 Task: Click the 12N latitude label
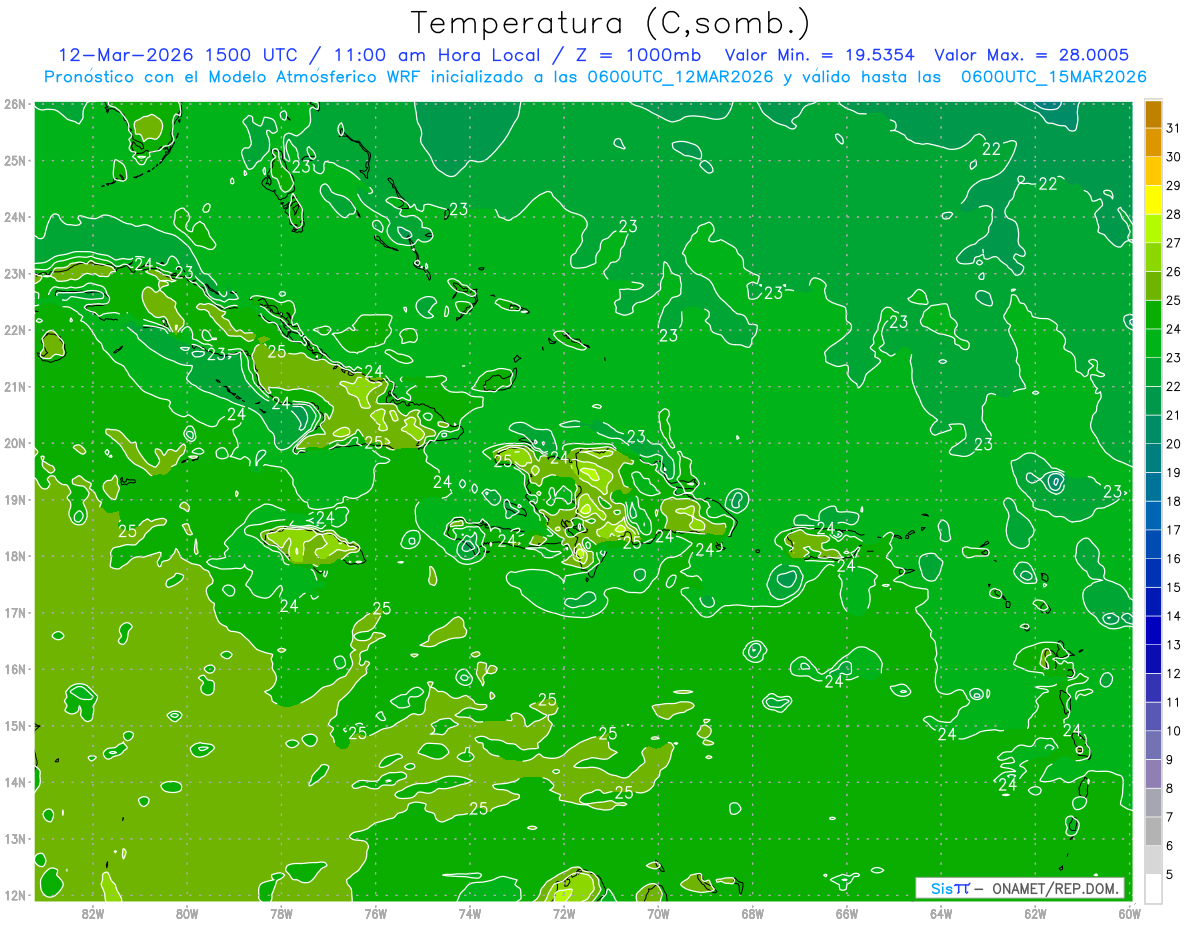(15, 895)
